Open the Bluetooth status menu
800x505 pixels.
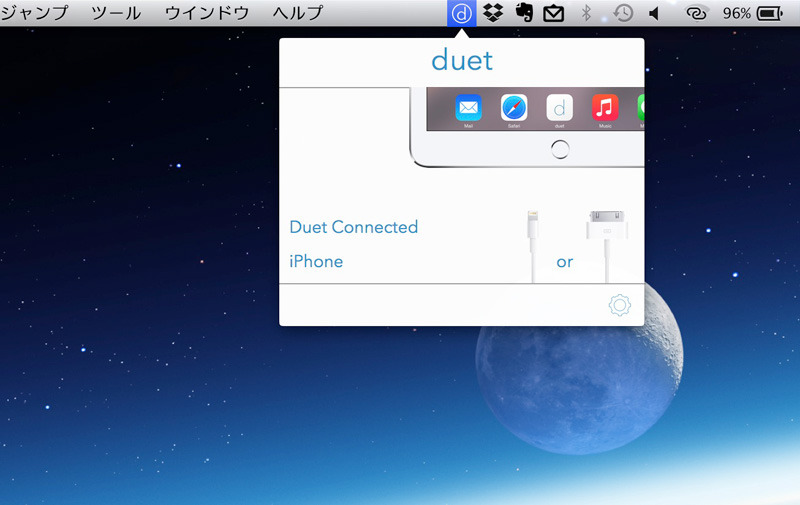(587, 14)
